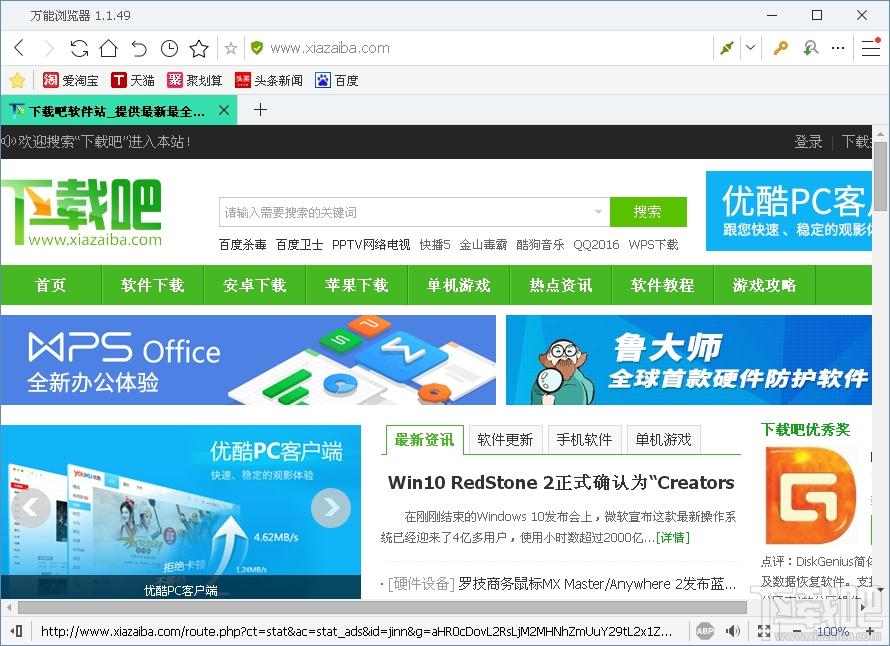Open the 天猫 bookmark

coord(133,80)
